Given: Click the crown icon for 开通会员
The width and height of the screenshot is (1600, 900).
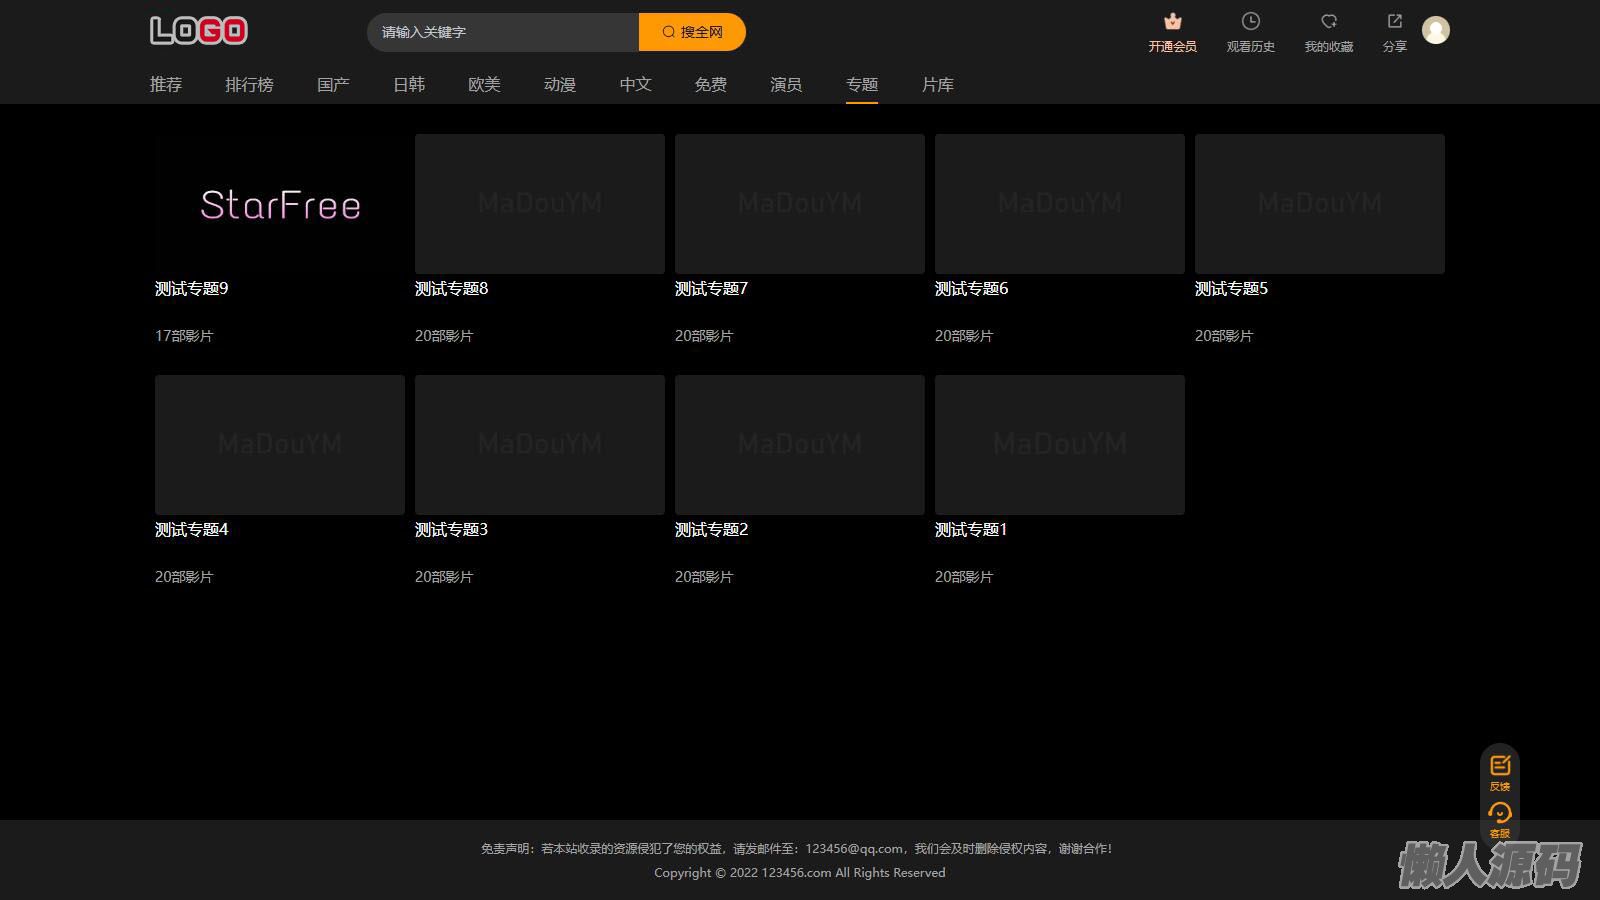Looking at the screenshot, I should pos(1172,22).
